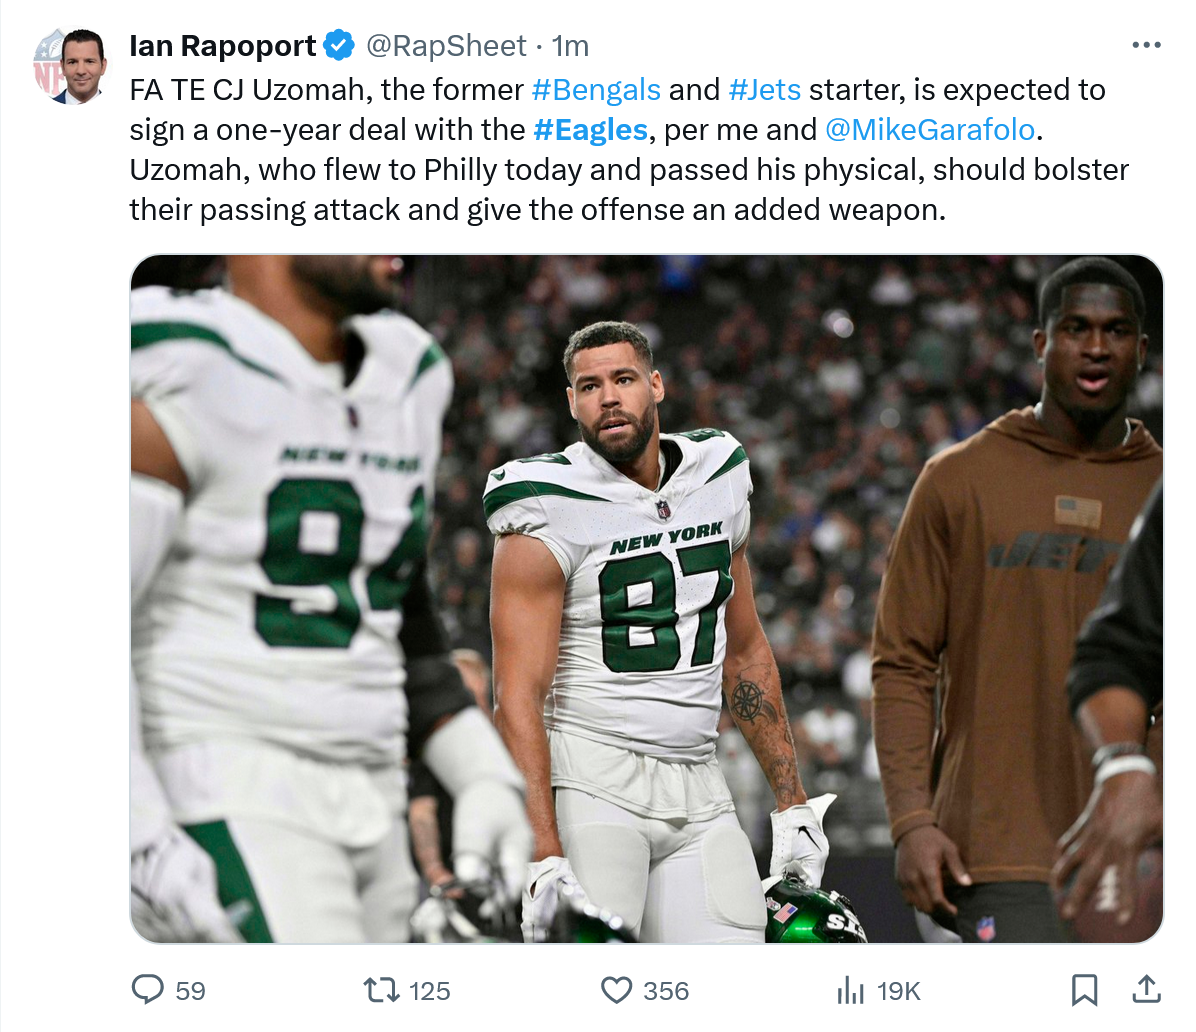This screenshot has height=1032, width=1196.
Task: Bookmark this tweet
Action: [1084, 990]
